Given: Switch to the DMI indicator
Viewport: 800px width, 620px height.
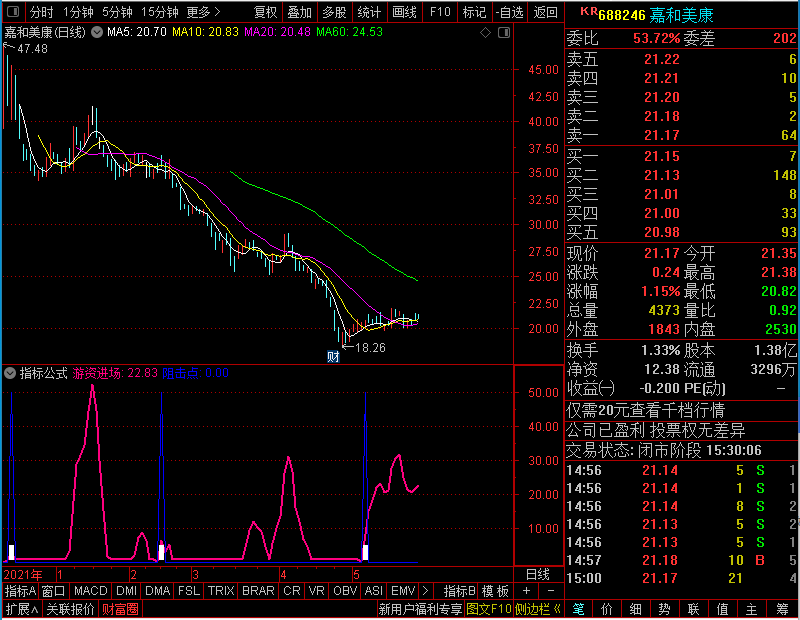Looking at the screenshot, I should pyautogui.click(x=126, y=591).
